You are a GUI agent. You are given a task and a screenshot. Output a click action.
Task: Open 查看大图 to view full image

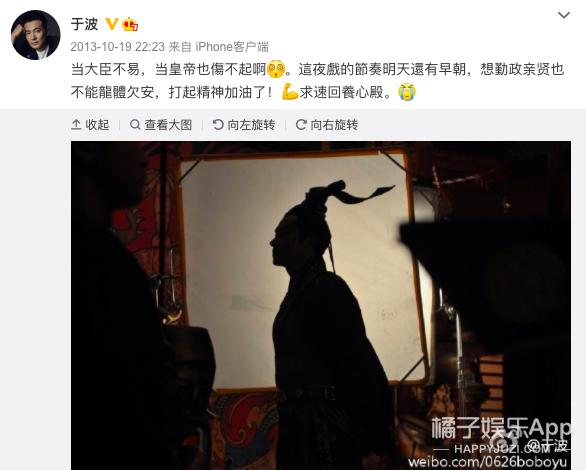coord(161,125)
